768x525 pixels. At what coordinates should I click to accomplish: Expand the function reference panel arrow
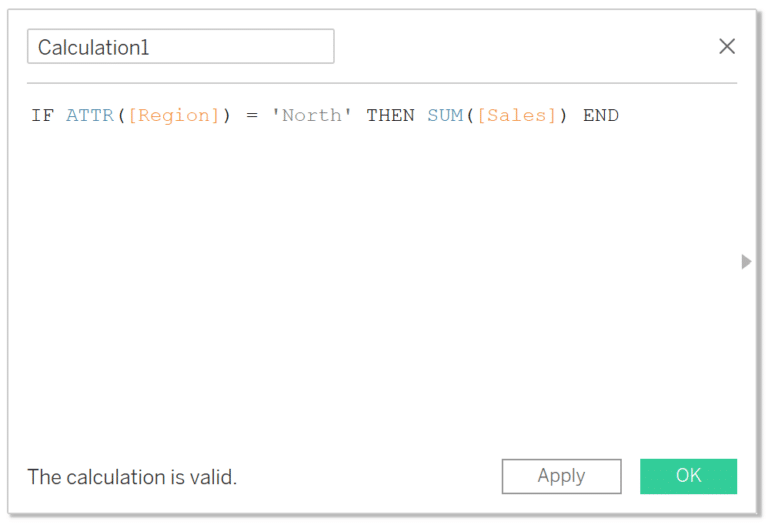click(x=746, y=262)
